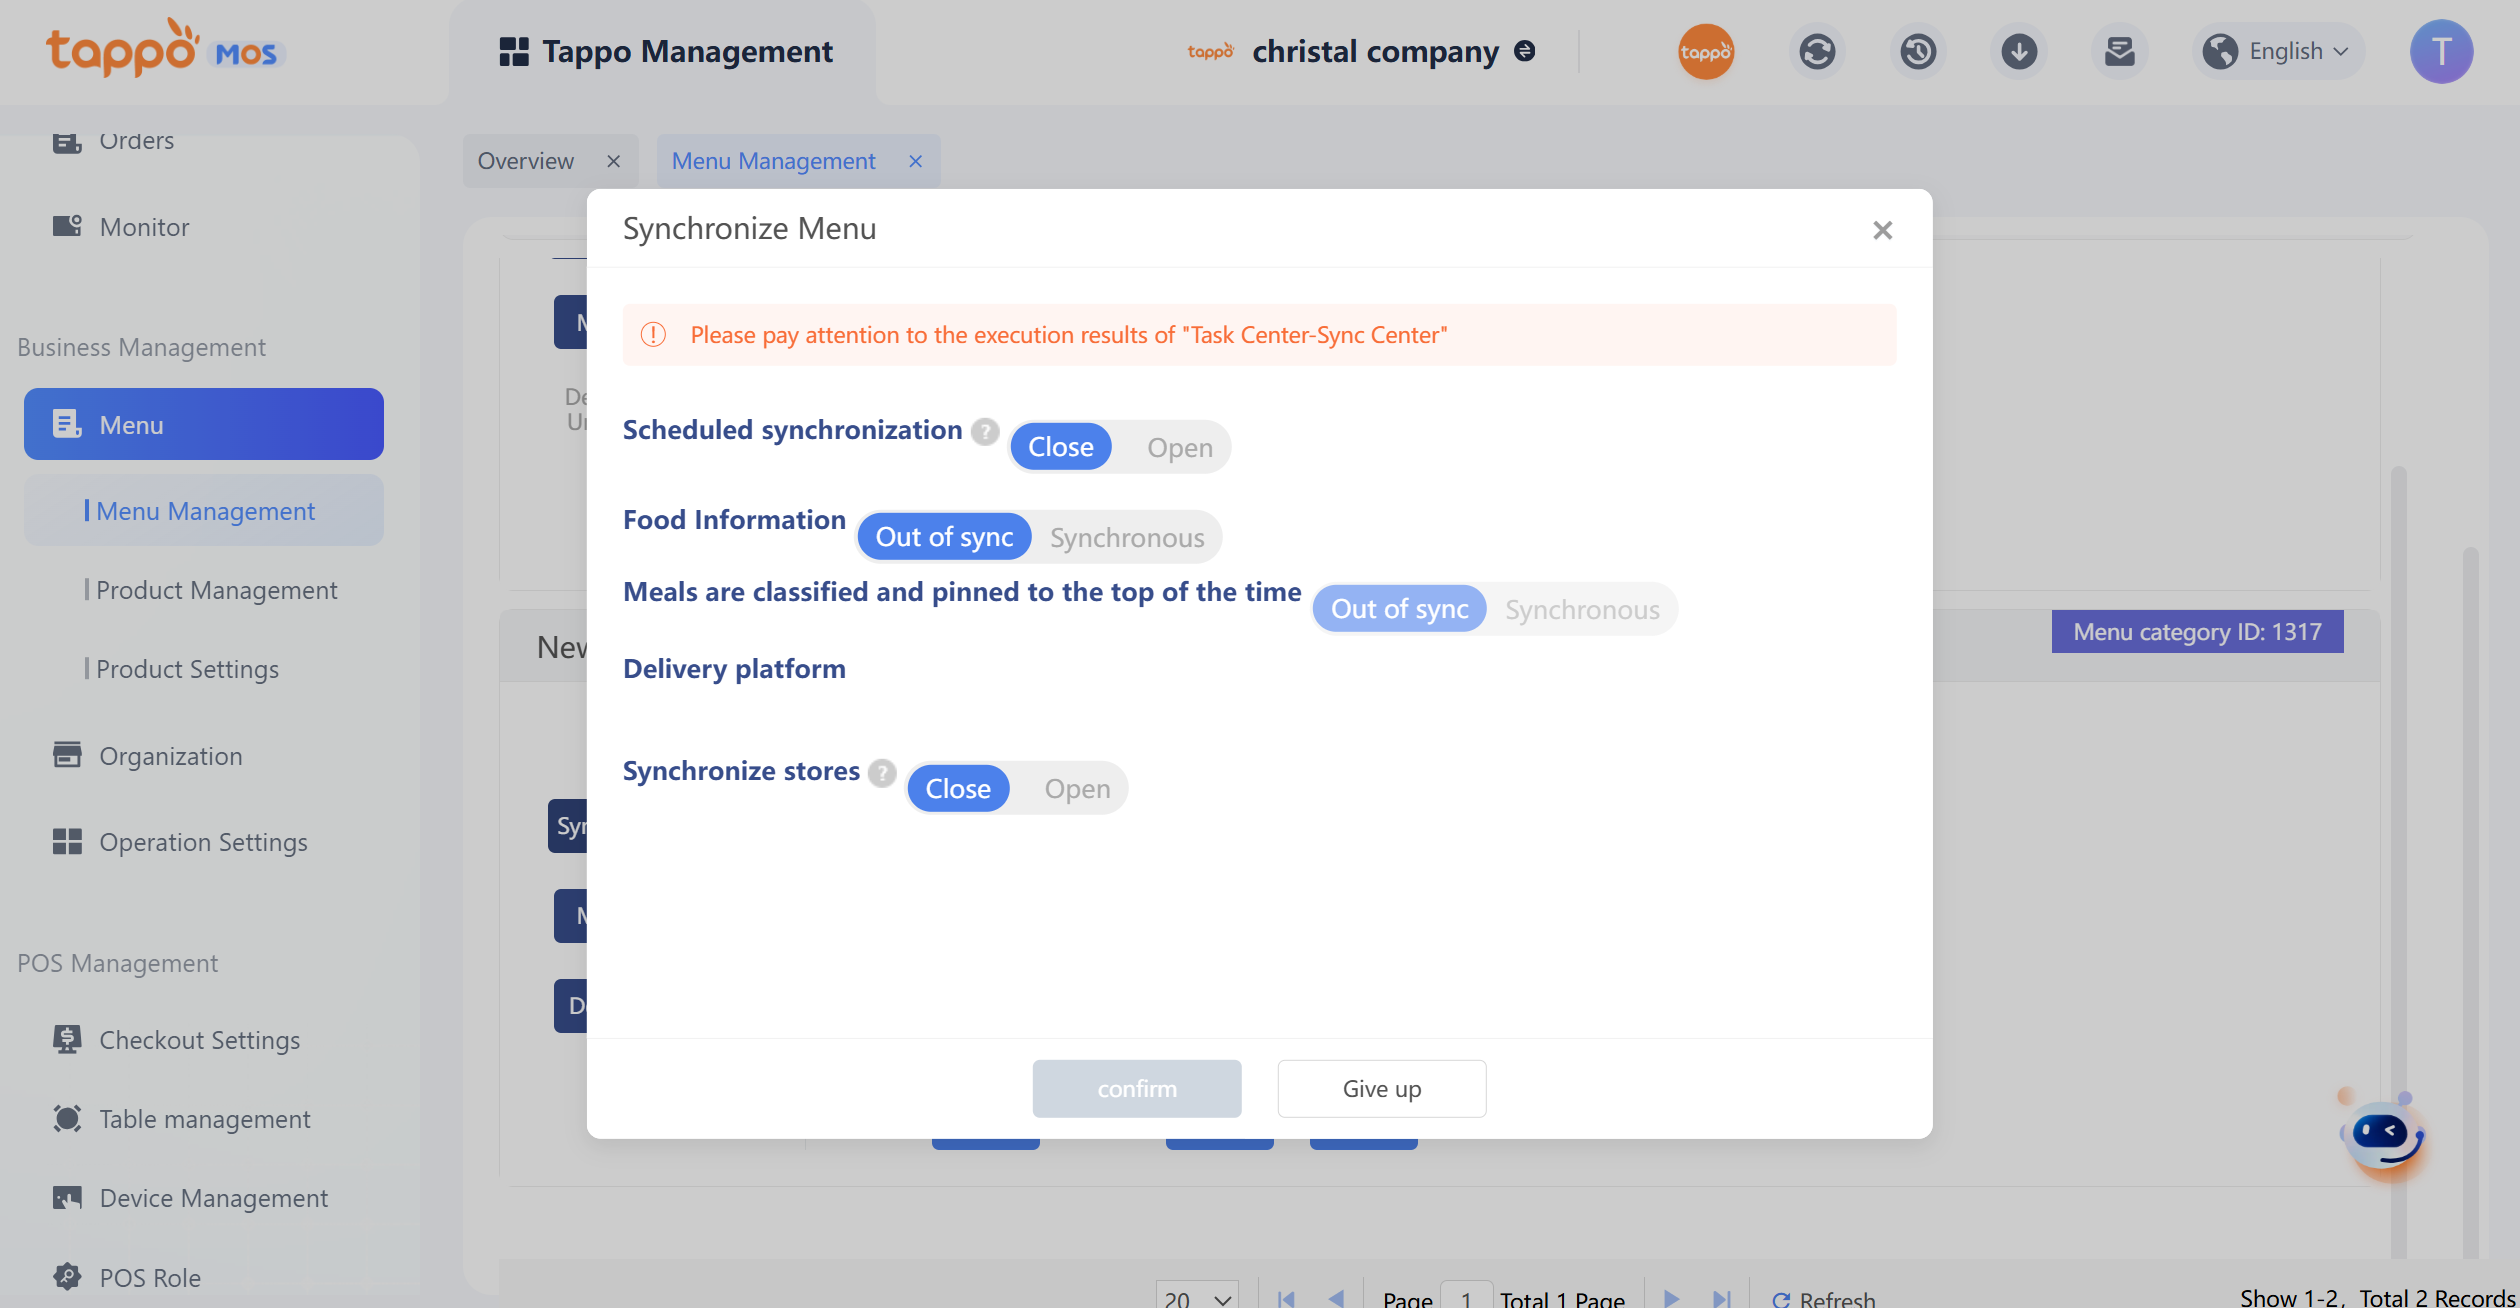
Task: Close the Synchronize Menu dialog
Action: click(x=1882, y=231)
